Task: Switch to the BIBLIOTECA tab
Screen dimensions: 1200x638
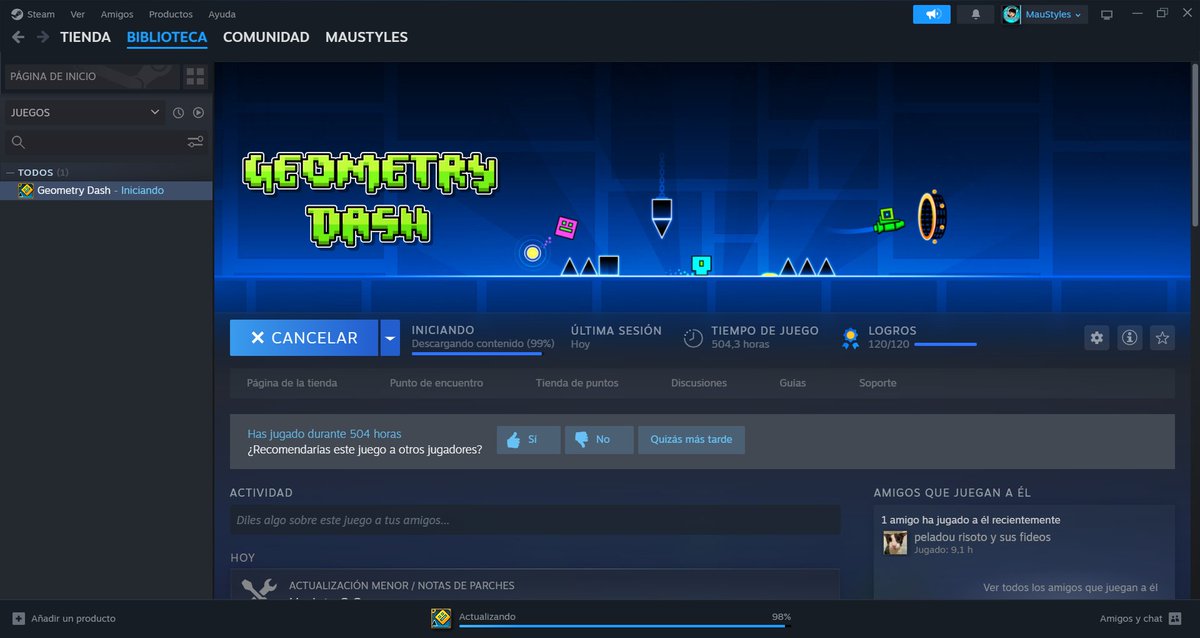Action: (x=167, y=37)
